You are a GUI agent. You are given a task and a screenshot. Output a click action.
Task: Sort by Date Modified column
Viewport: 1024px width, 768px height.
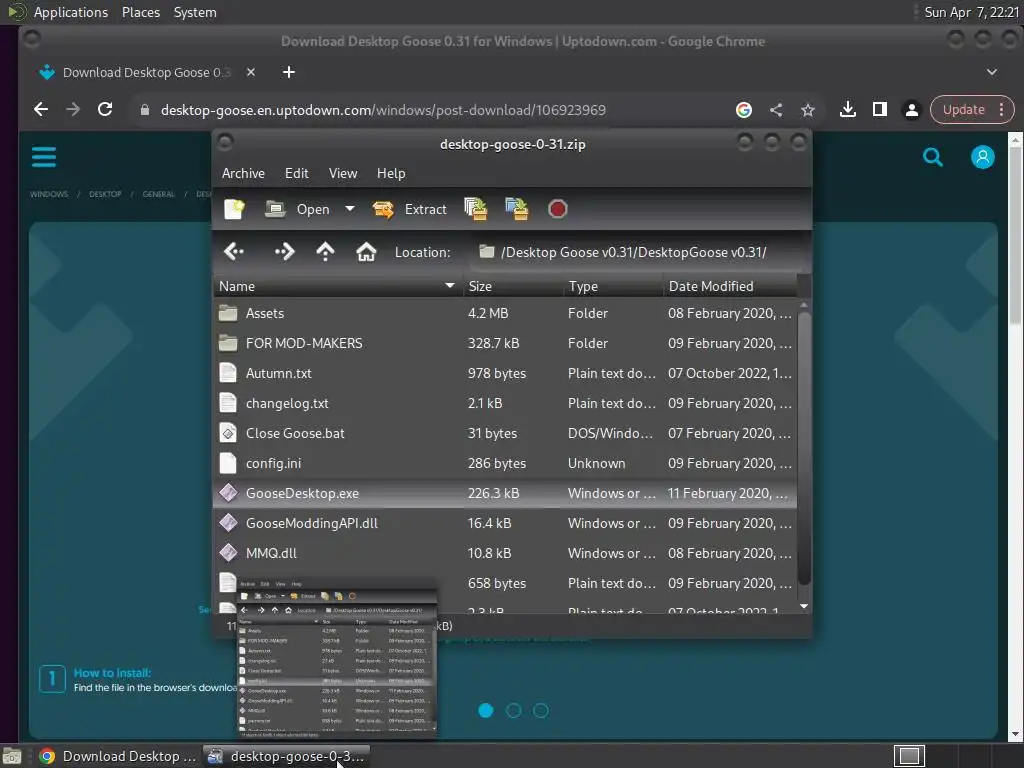pos(730,286)
